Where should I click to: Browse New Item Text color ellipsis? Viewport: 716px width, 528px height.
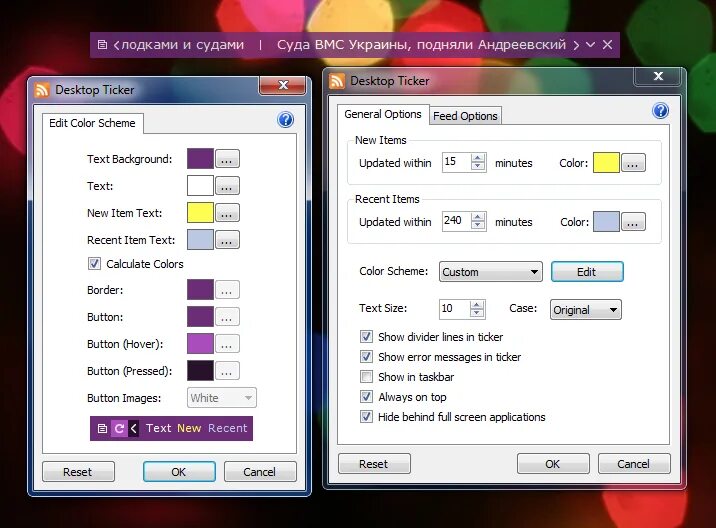[227, 213]
